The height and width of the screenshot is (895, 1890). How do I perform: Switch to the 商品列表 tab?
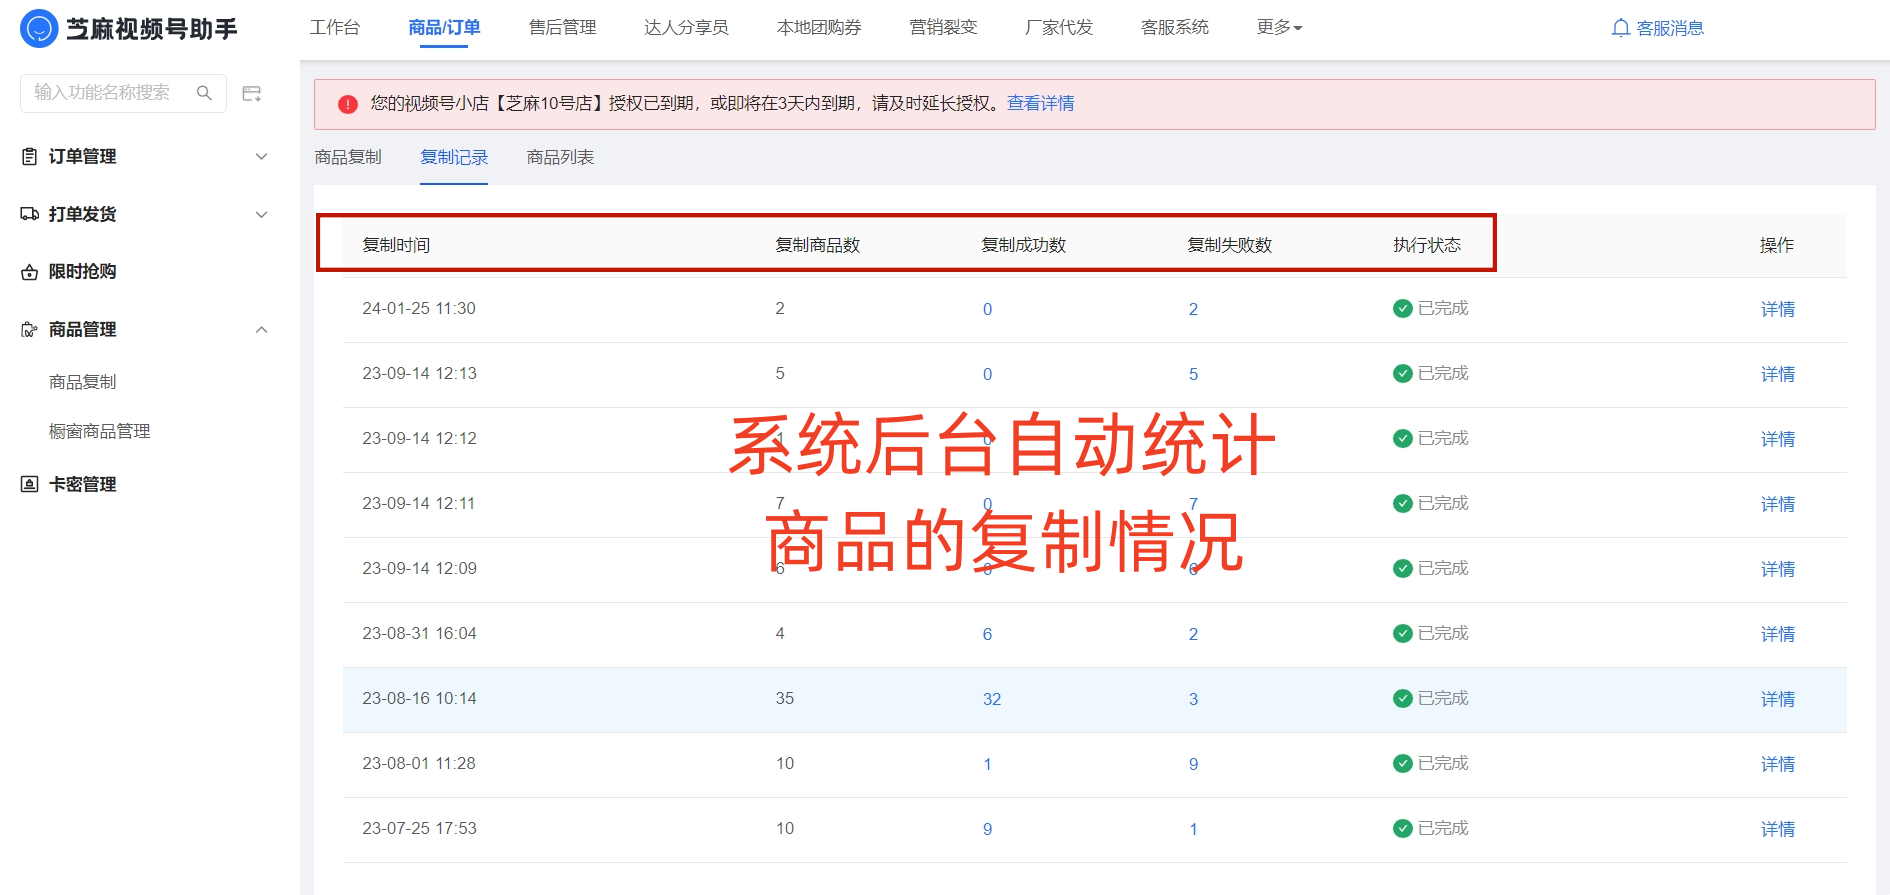(560, 157)
